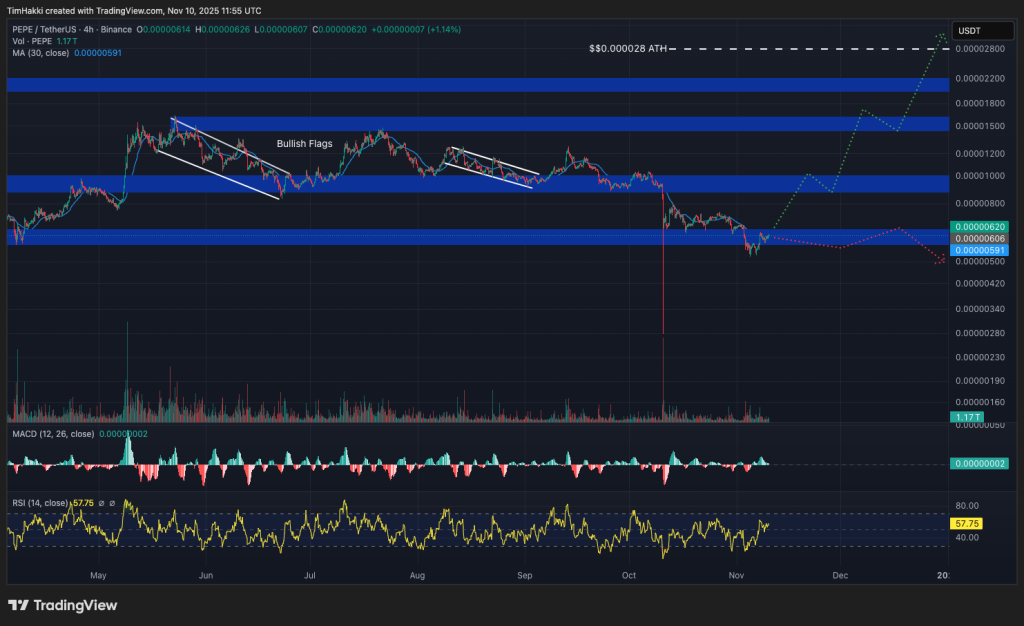Select the MACD (12, 26, close) legend
The width and height of the screenshot is (1024, 626).
pyautogui.click(x=53, y=434)
